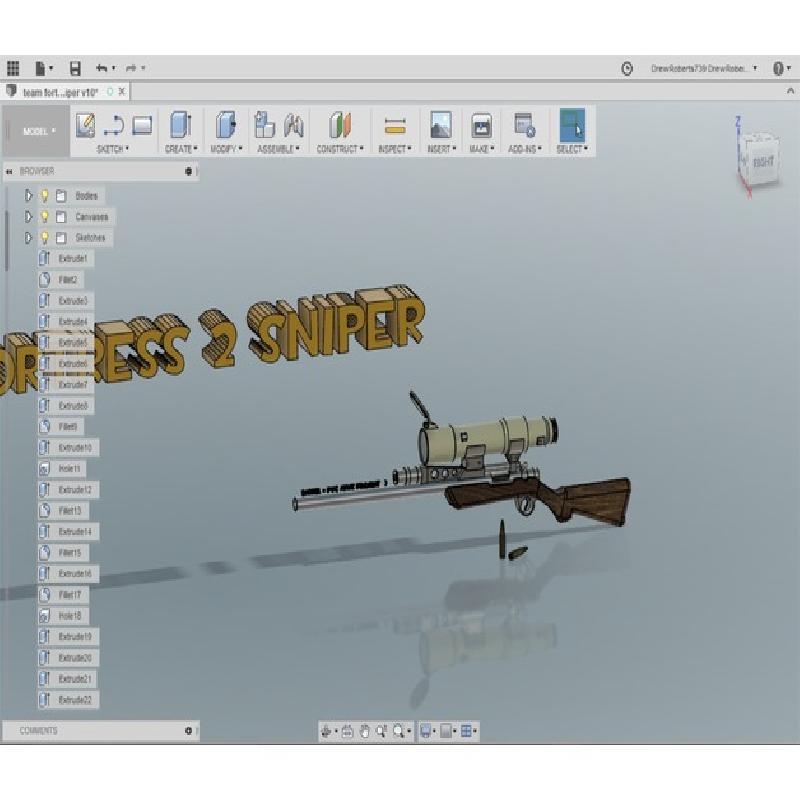
Task: Click the Zoom Window fit icon
Action: (x=398, y=732)
